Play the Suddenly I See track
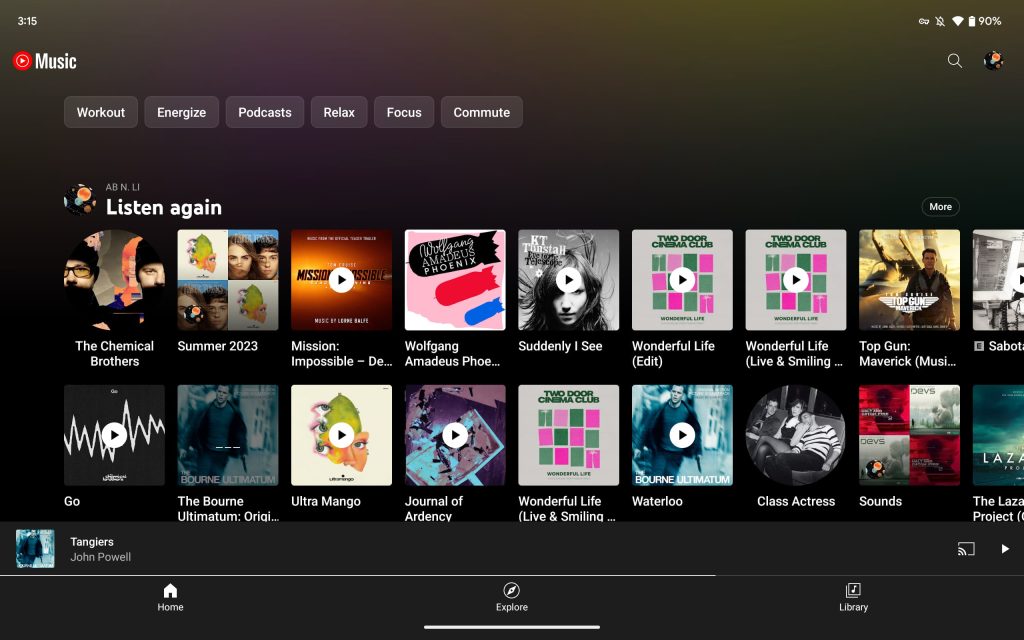1024x640 pixels. (568, 280)
